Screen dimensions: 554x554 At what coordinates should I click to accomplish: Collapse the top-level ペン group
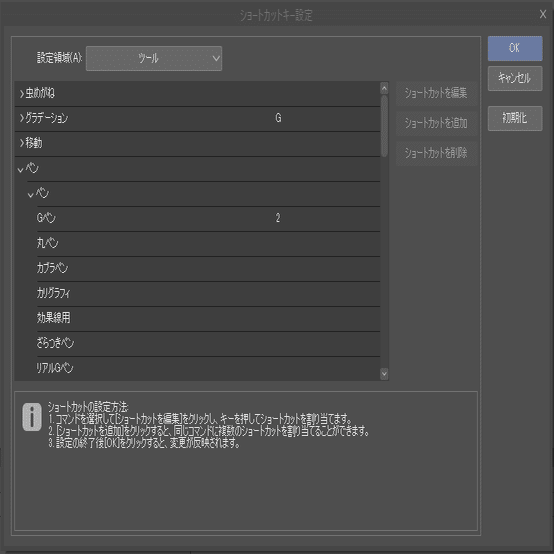coord(21,169)
